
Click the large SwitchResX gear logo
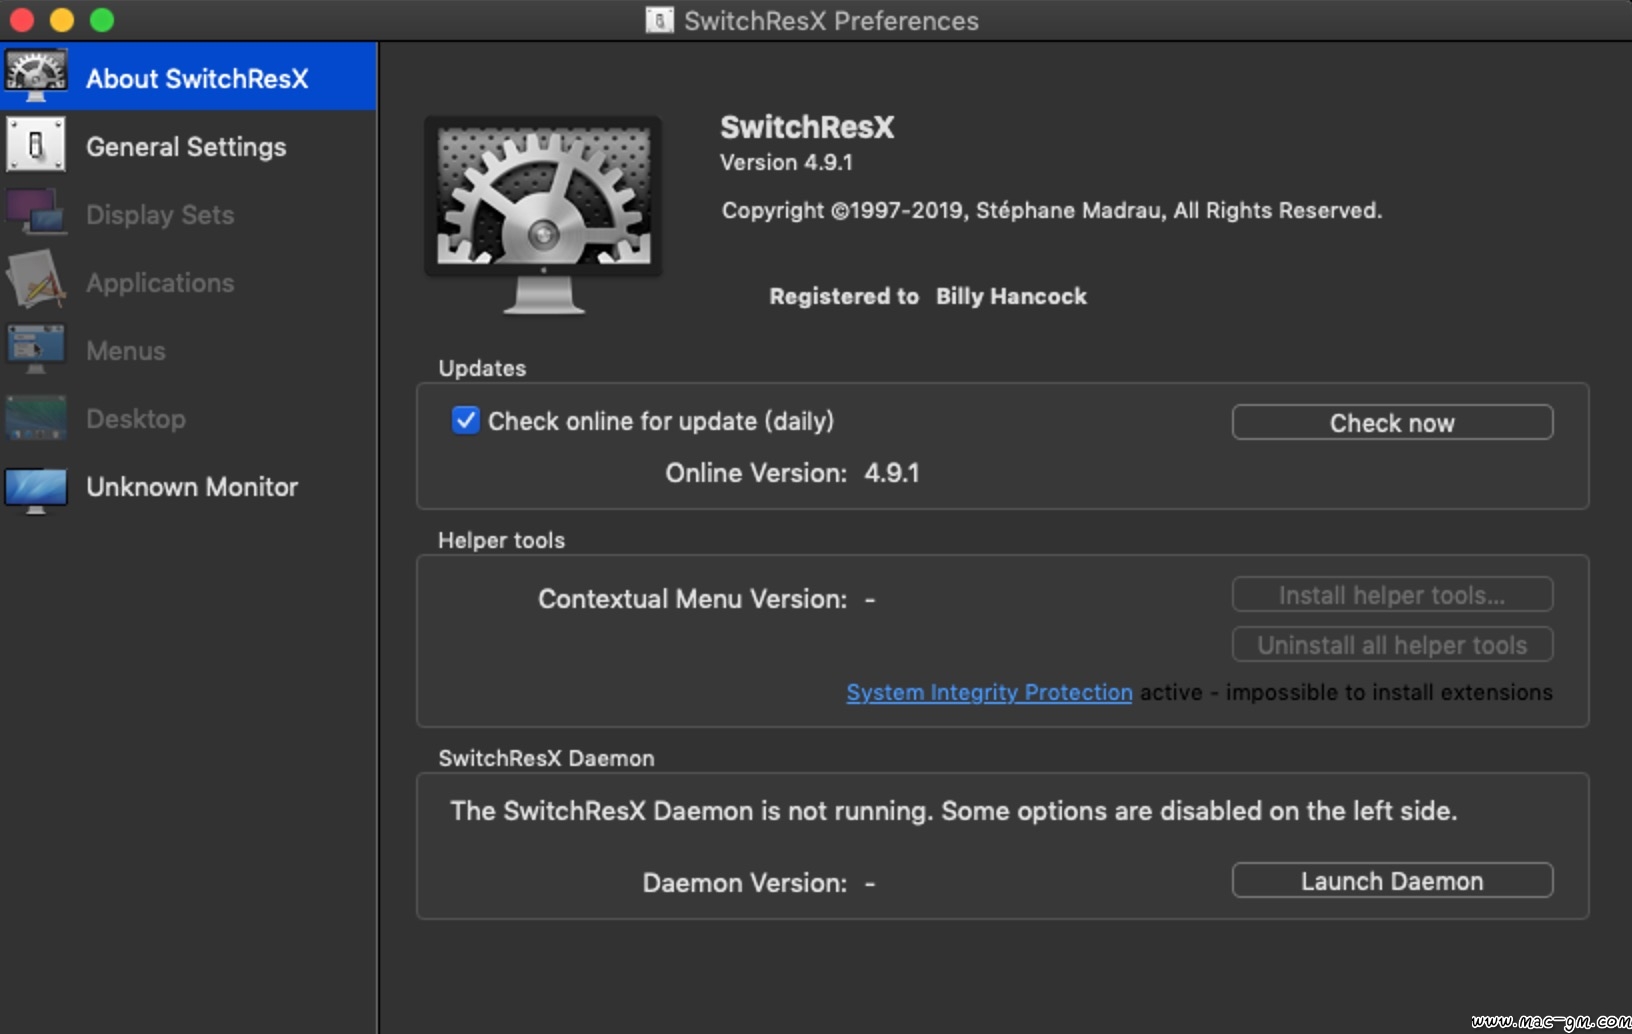click(x=543, y=214)
